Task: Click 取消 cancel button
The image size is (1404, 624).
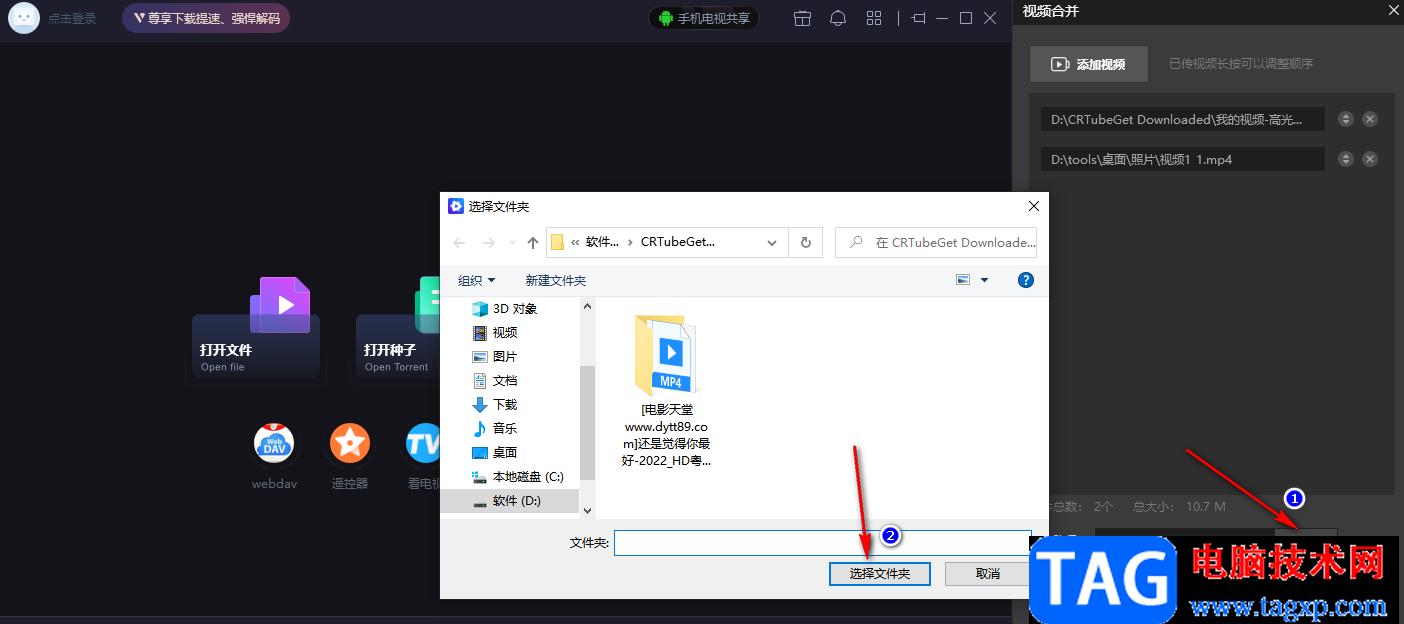Action: pos(987,574)
